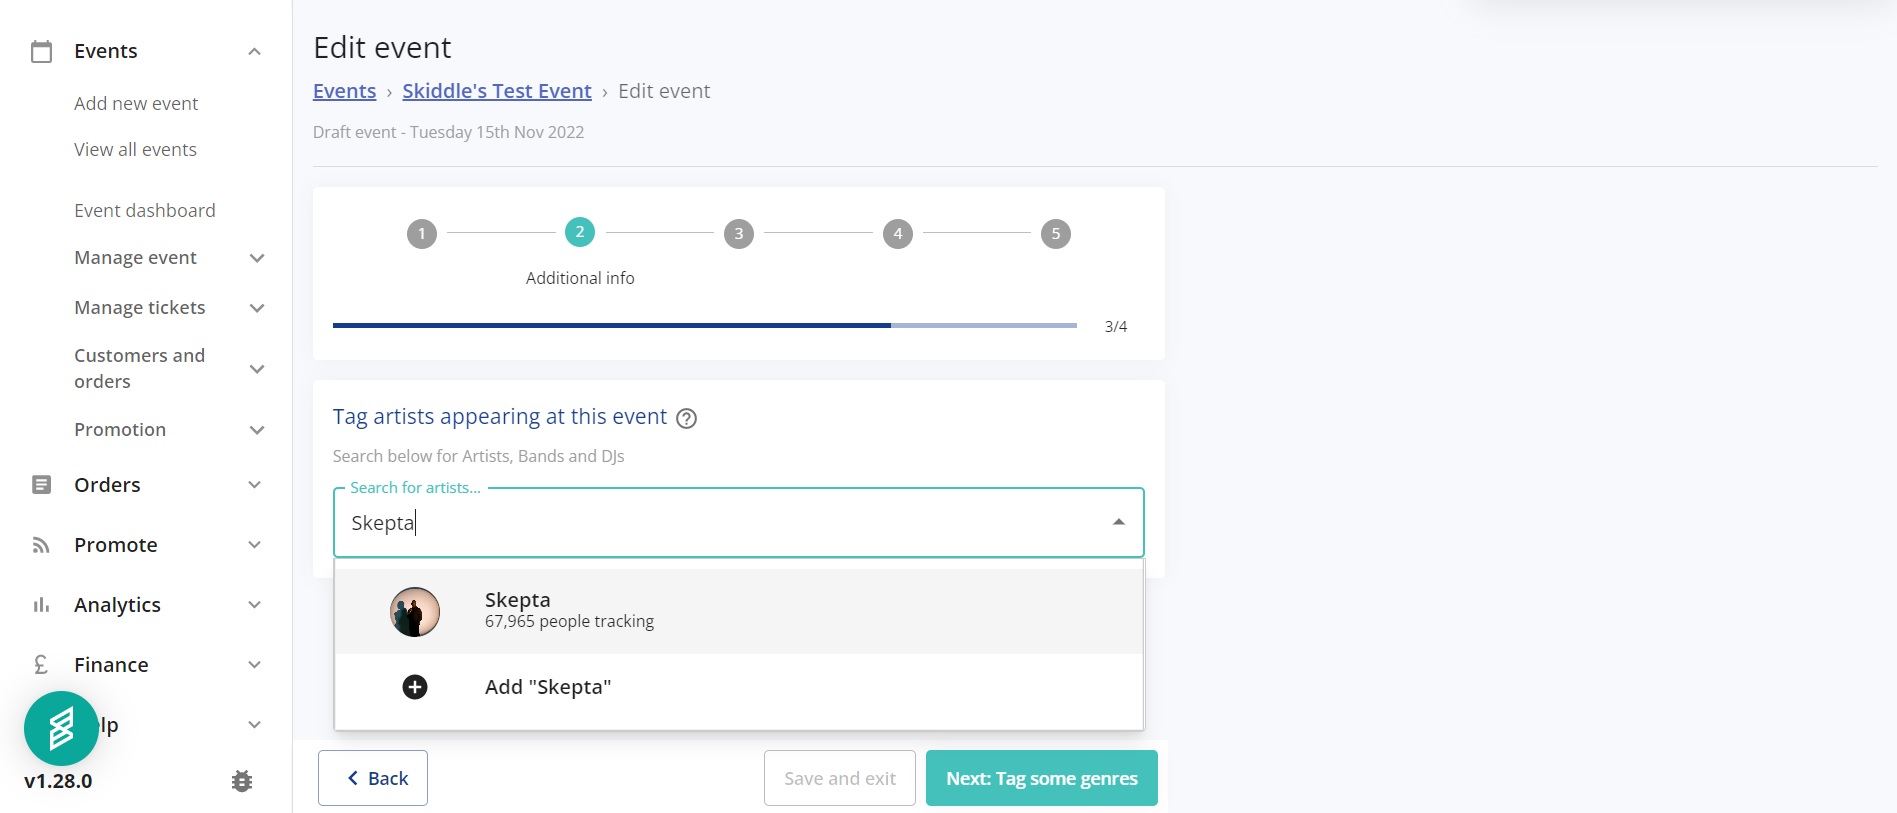
Task: Click the Search for artists input field
Action: click(x=738, y=522)
